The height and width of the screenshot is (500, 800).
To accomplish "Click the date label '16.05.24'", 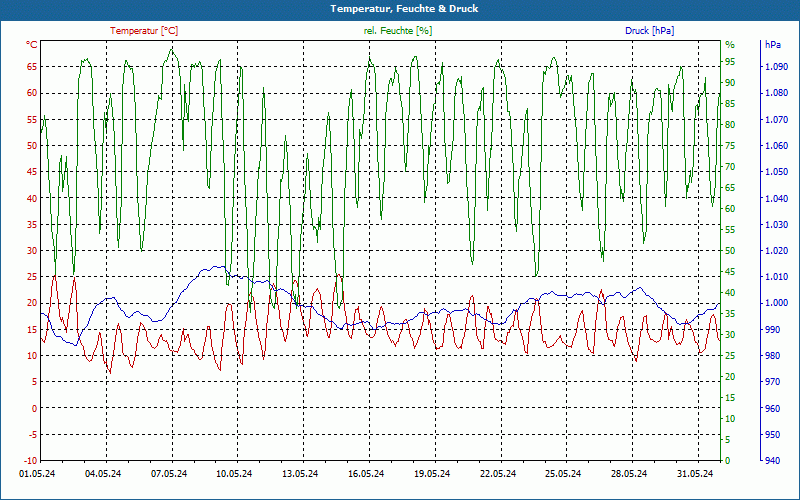I will pyautogui.click(x=366, y=474).
